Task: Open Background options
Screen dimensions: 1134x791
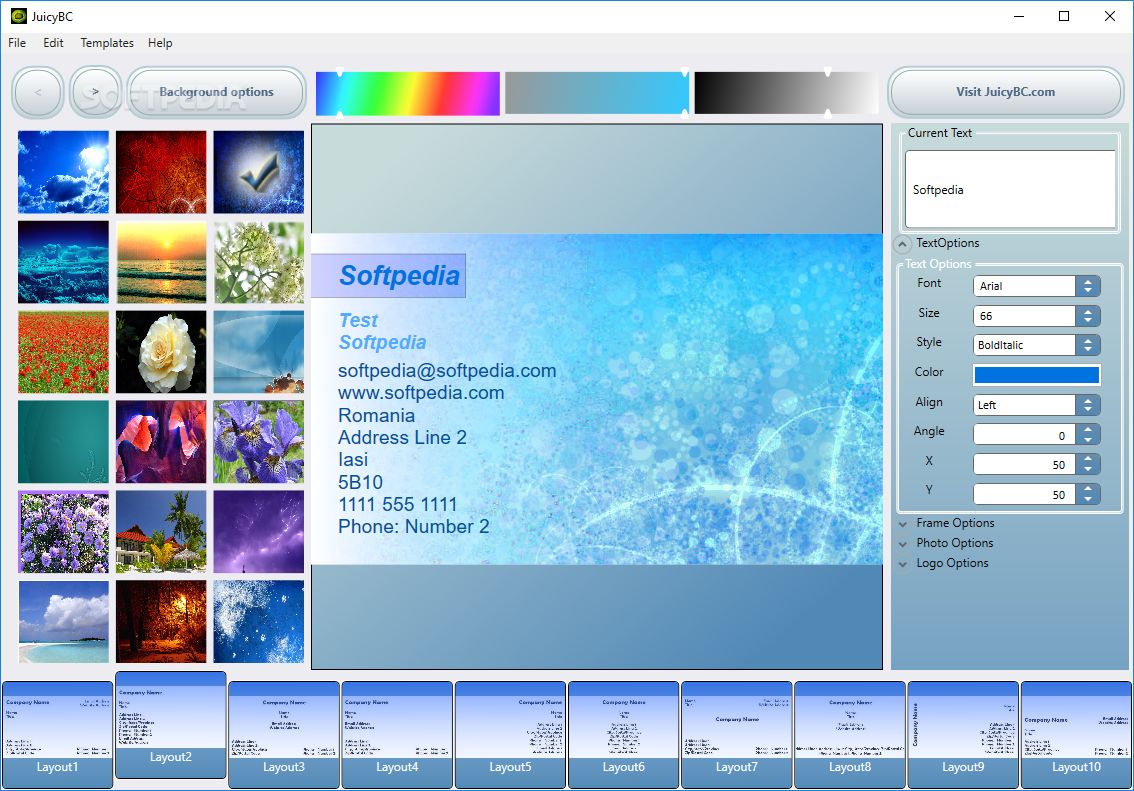Action: click(216, 93)
